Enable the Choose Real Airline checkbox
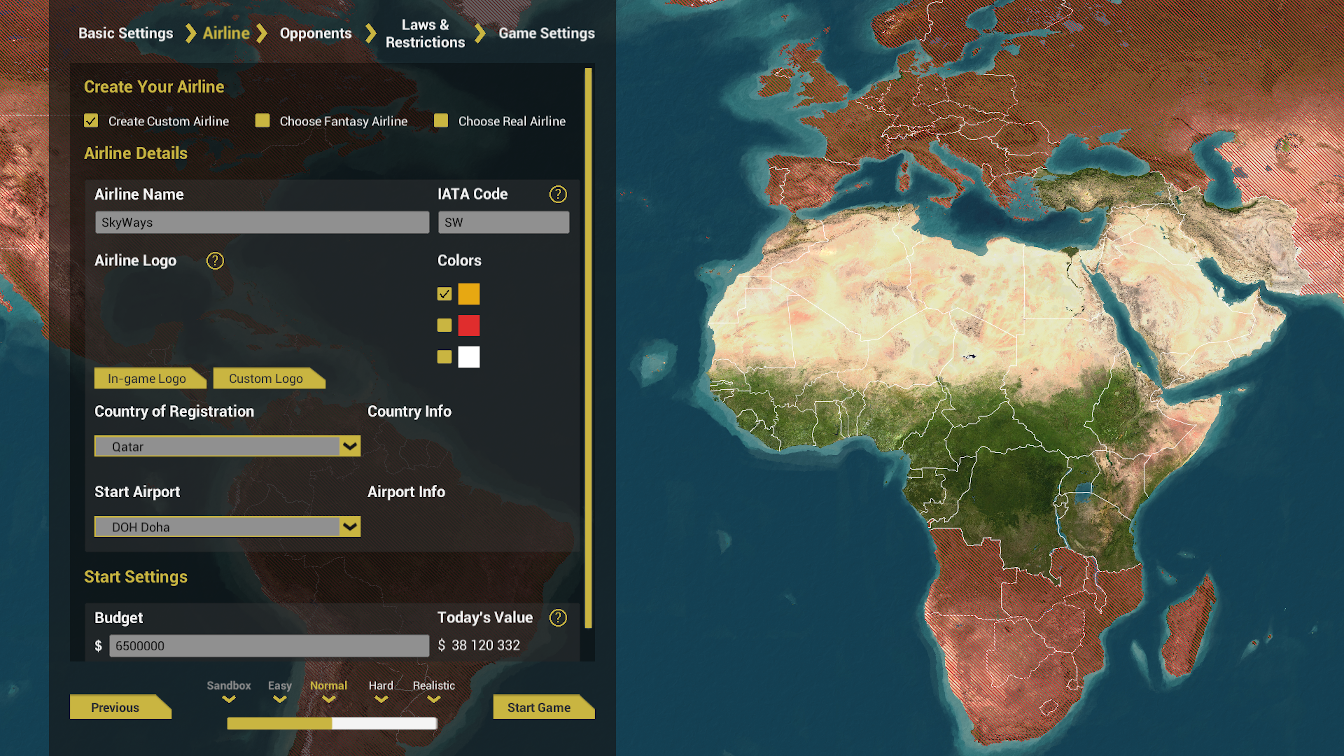 (x=441, y=121)
